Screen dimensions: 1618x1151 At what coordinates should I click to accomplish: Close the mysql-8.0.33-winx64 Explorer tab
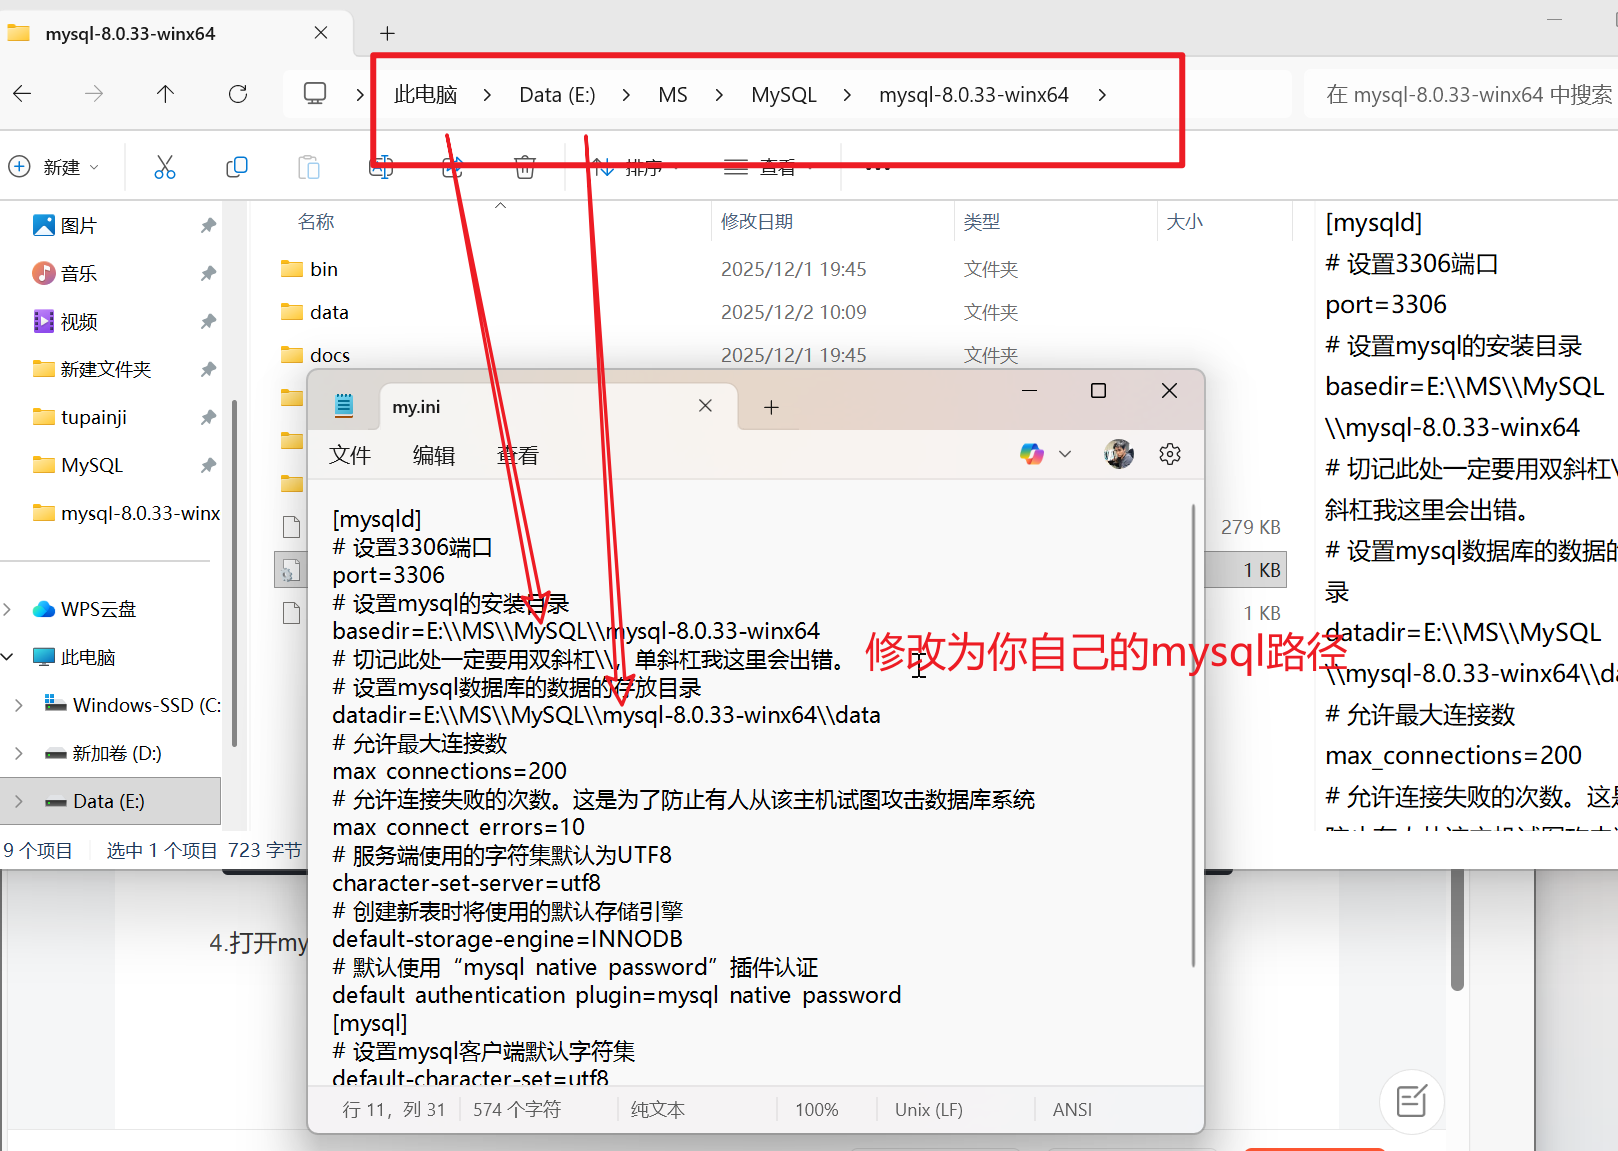coord(321,33)
